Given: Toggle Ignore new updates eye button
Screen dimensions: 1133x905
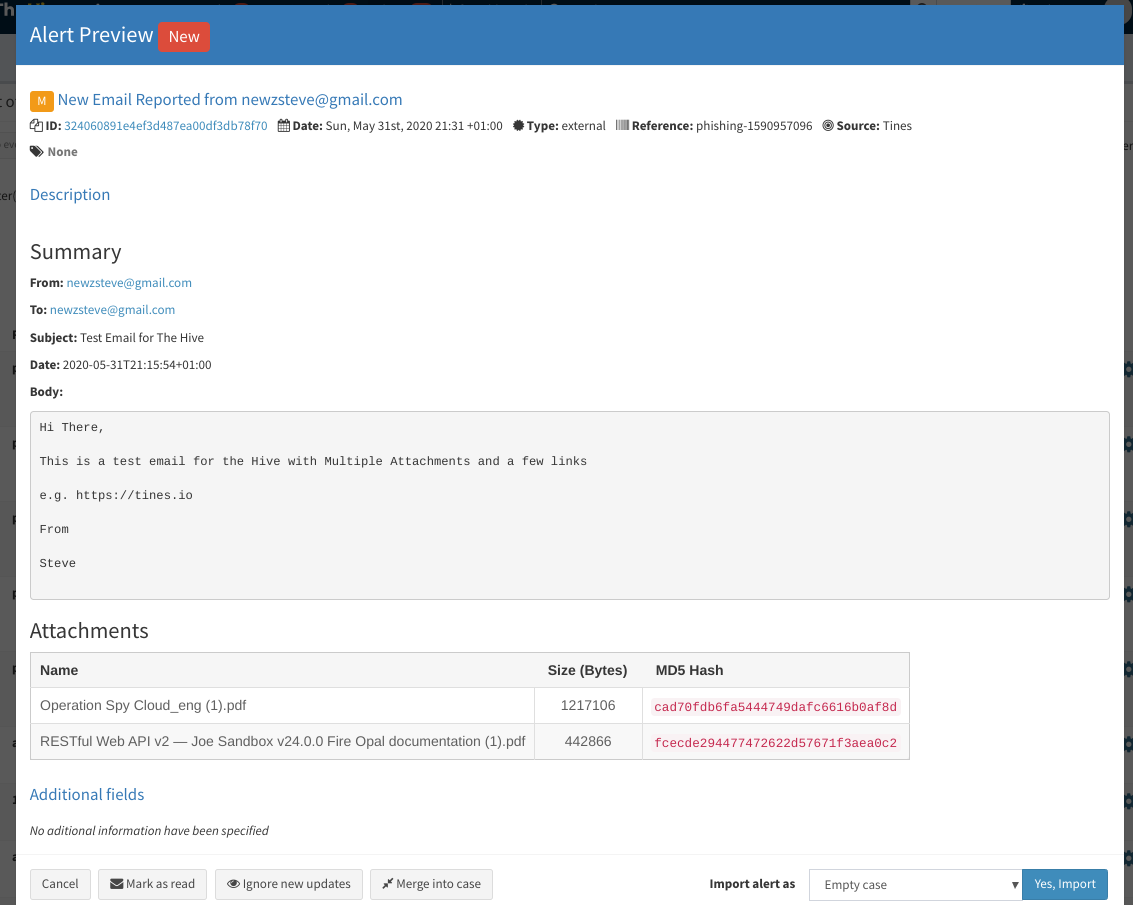Looking at the screenshot, I should pyautogui.click(x=289, y=884).
